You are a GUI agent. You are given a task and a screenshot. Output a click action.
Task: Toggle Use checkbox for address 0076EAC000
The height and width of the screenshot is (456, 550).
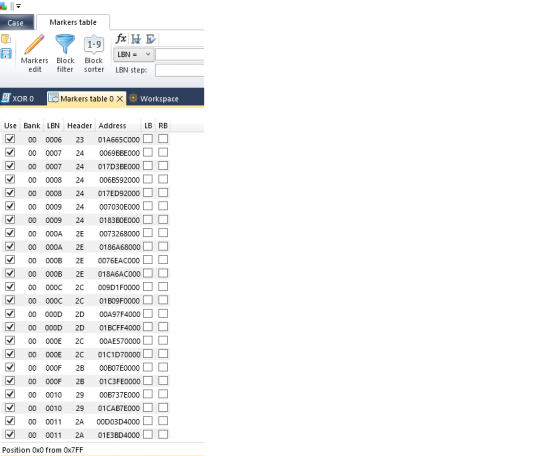(x=10, y=260)
